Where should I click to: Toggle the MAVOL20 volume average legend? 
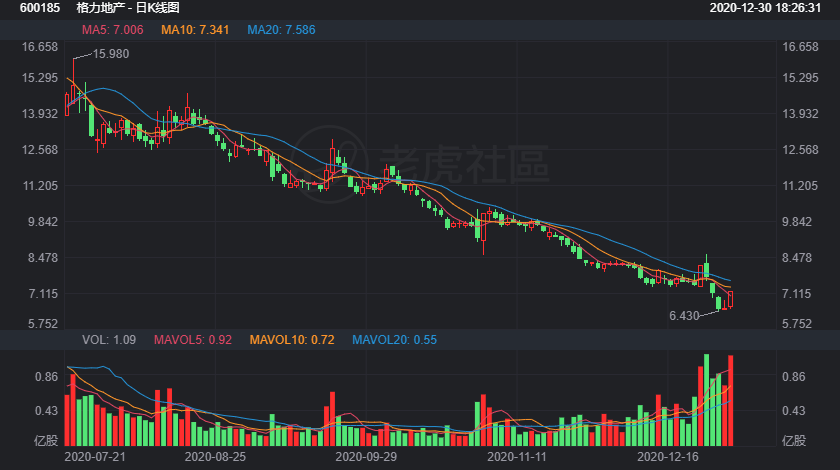point(395,340)
